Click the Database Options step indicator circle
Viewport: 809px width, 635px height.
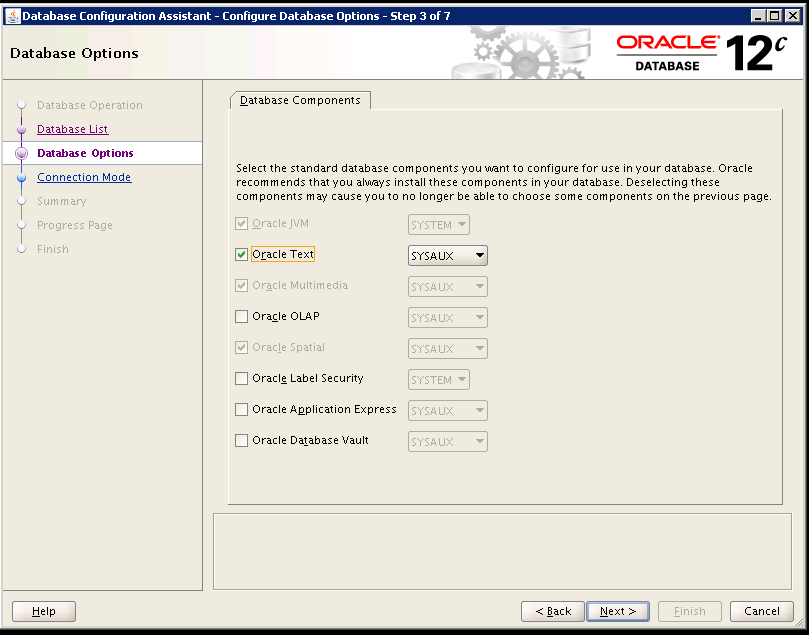pyautogui.click(x=22, y=152)
